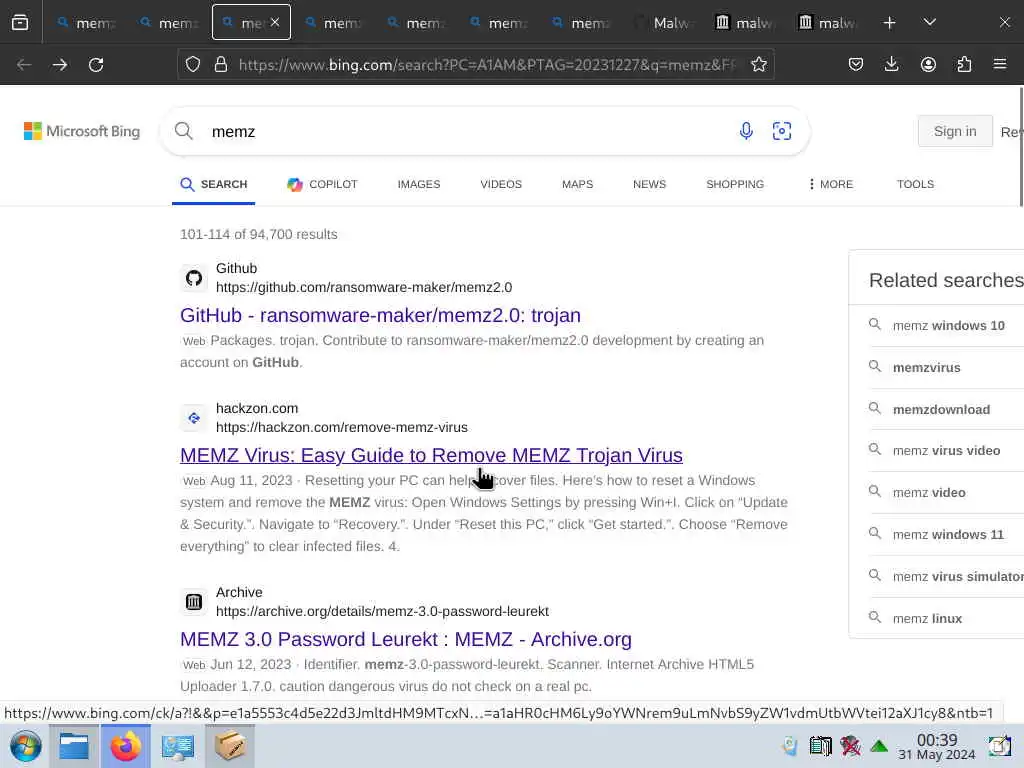Switch to the SHOPPING tab
The width and height of the screenshot is (1024, 768).
click(735, 185)
